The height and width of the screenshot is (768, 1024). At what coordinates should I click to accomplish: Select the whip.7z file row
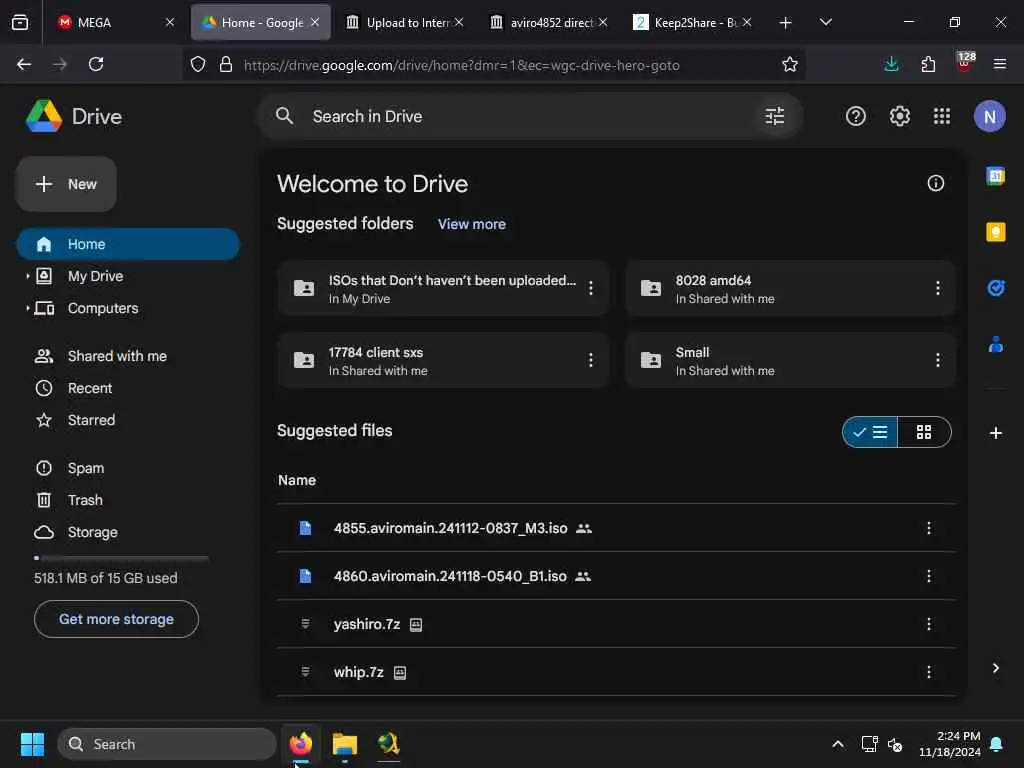616,672
